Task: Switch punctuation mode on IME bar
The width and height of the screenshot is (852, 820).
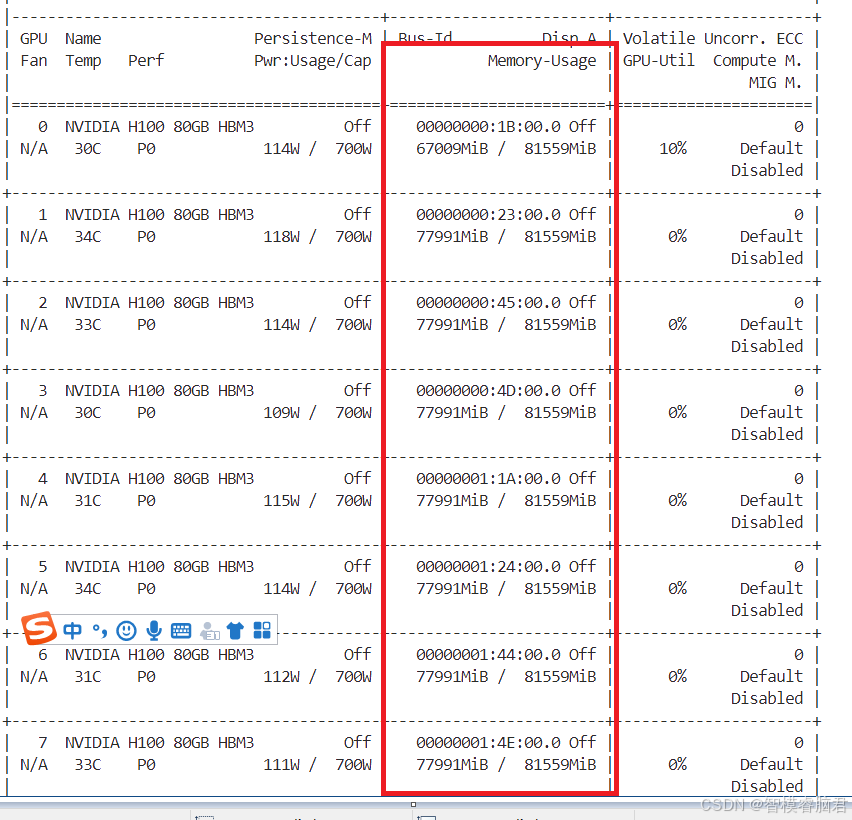Action: pyautogui.click(x=99, y=630)
